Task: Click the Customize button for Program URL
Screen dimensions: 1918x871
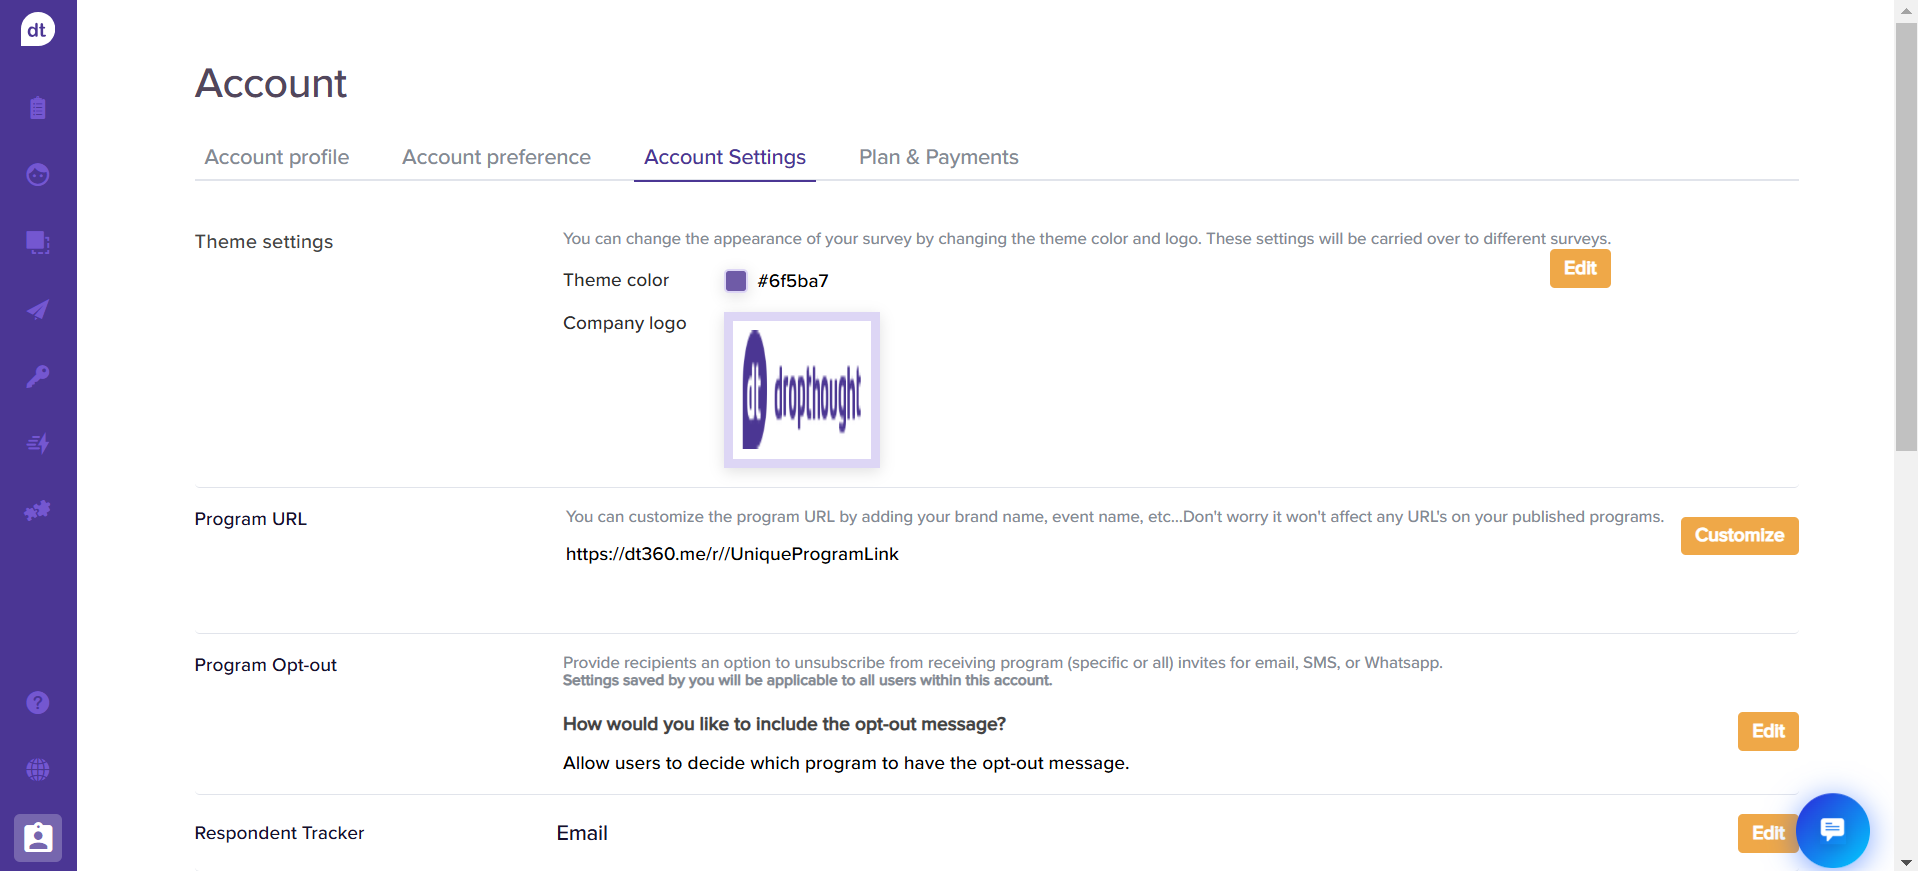Action: (1739, 535)
